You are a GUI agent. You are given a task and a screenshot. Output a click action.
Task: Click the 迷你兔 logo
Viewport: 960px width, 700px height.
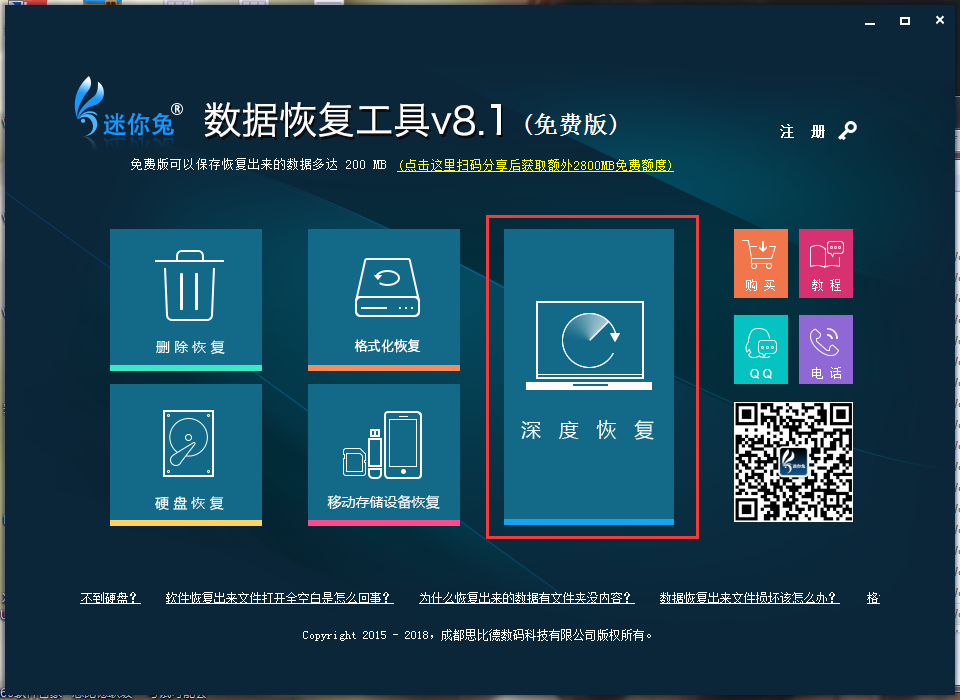tap(129, 108)
